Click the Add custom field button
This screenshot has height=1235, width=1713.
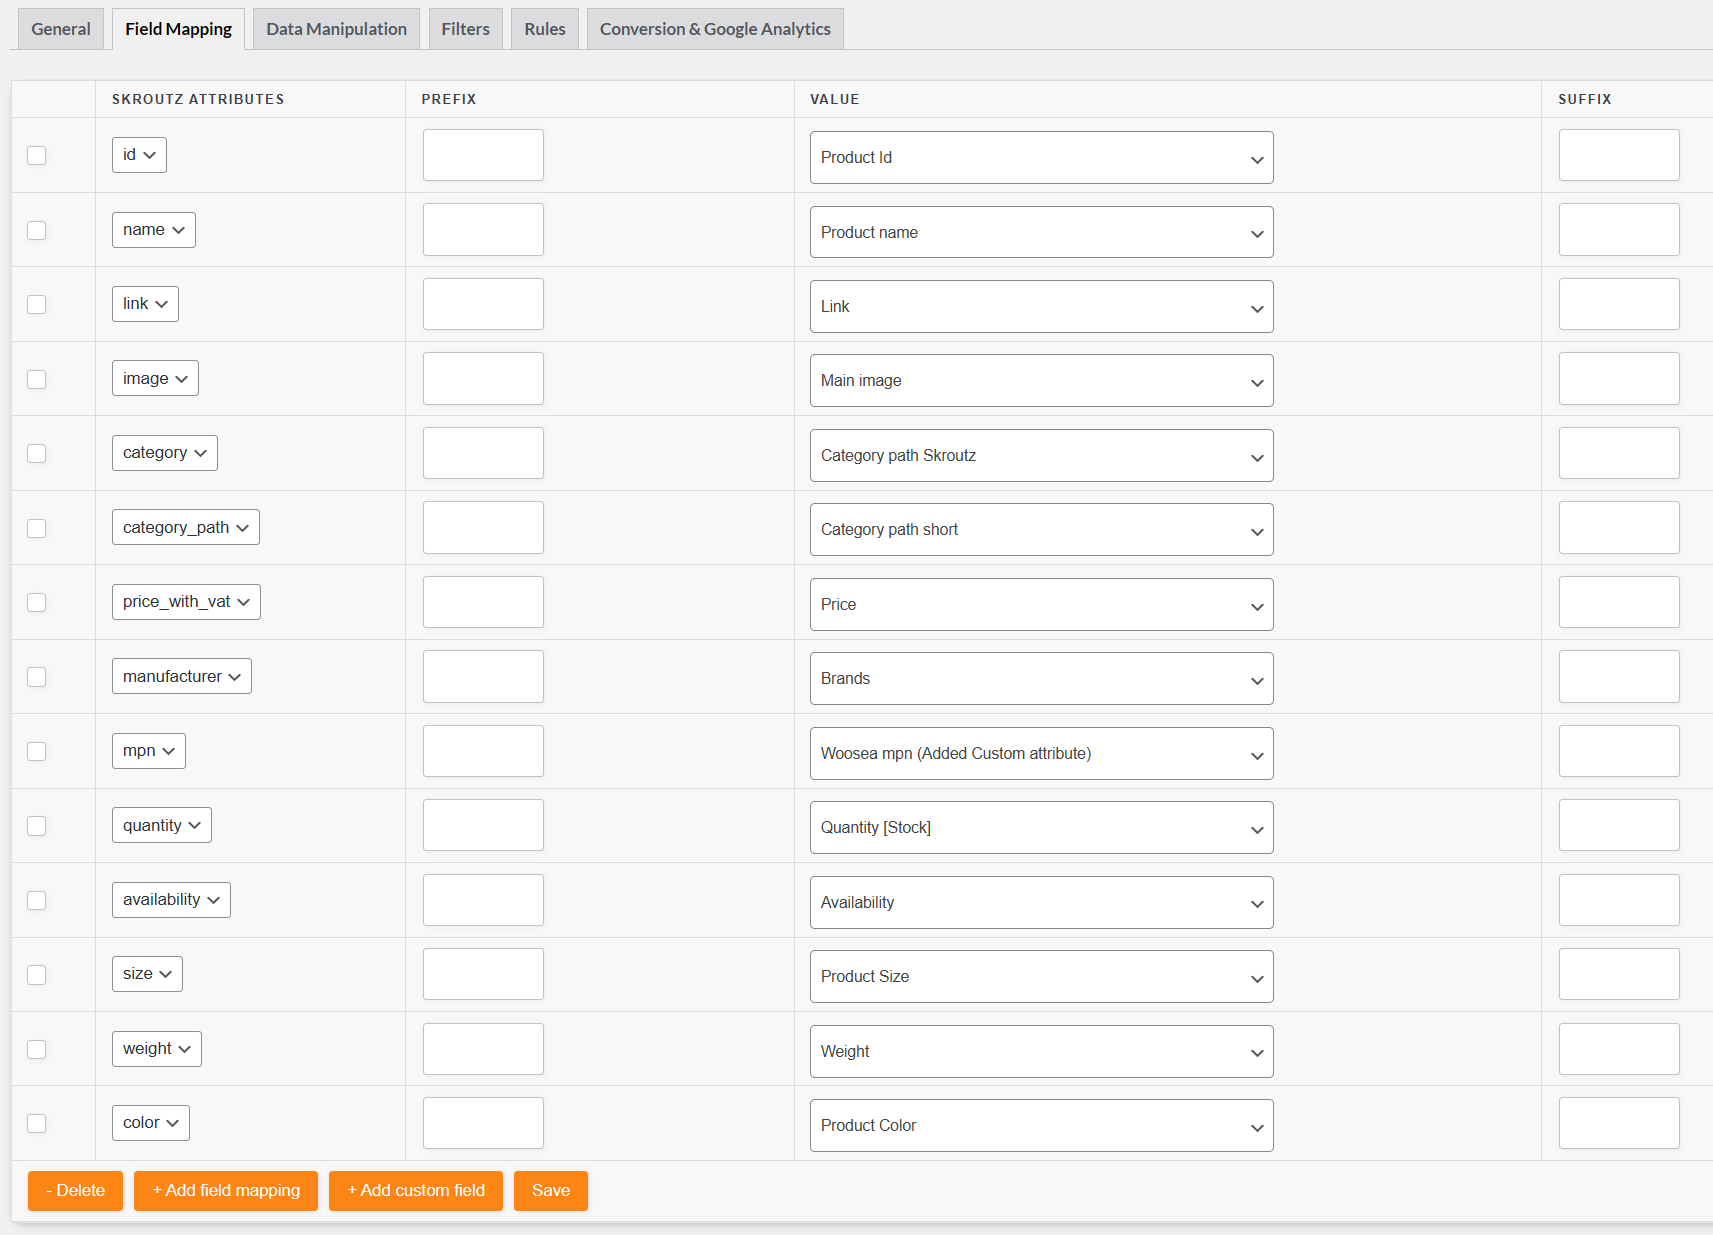coord(415,1190)
